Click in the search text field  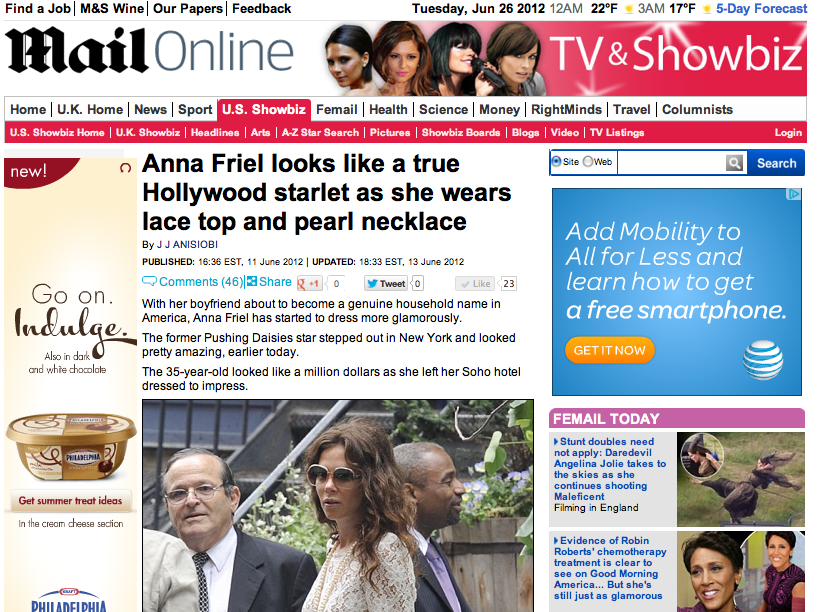672,163
